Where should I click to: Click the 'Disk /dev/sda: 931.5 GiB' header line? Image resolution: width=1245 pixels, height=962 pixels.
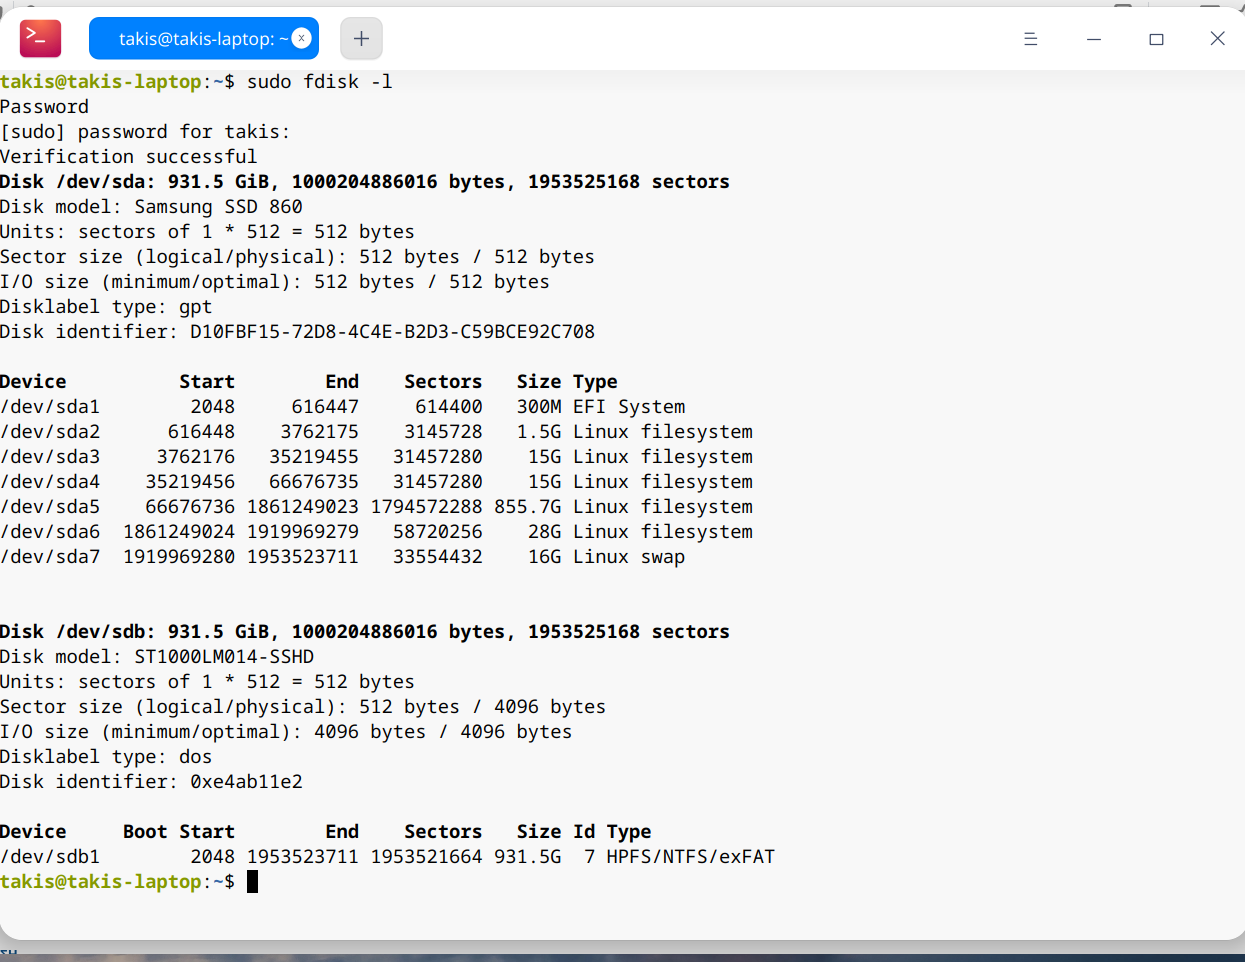coord(365,181)
